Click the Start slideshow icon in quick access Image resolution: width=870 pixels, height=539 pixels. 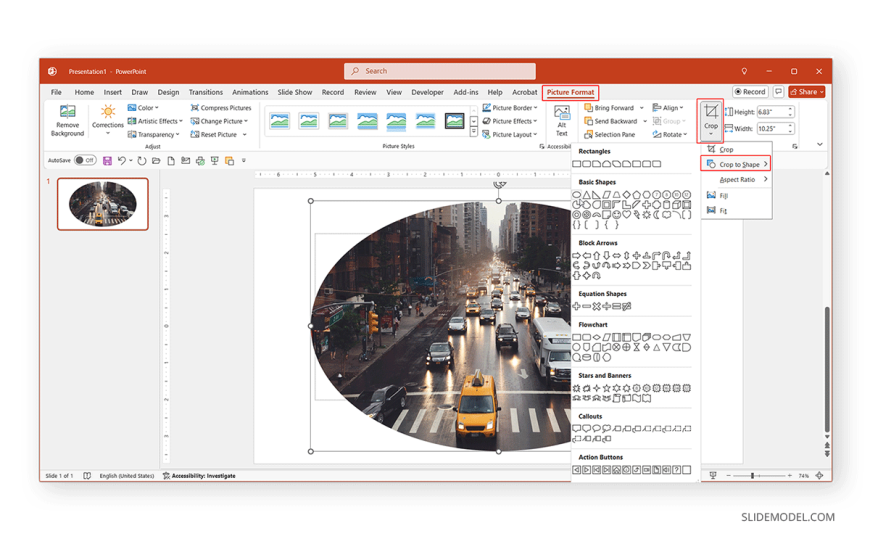click(x=215, y=161)
